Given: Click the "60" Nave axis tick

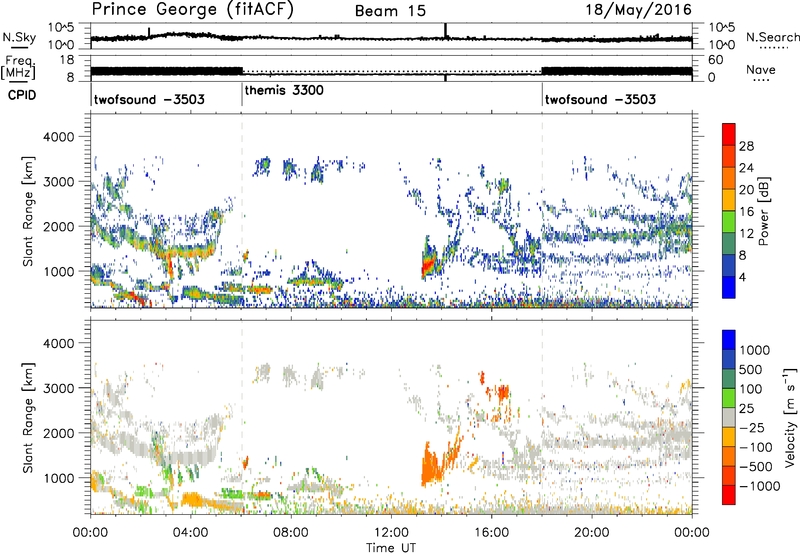Looking at the screenshot, I should click(716, 60).
